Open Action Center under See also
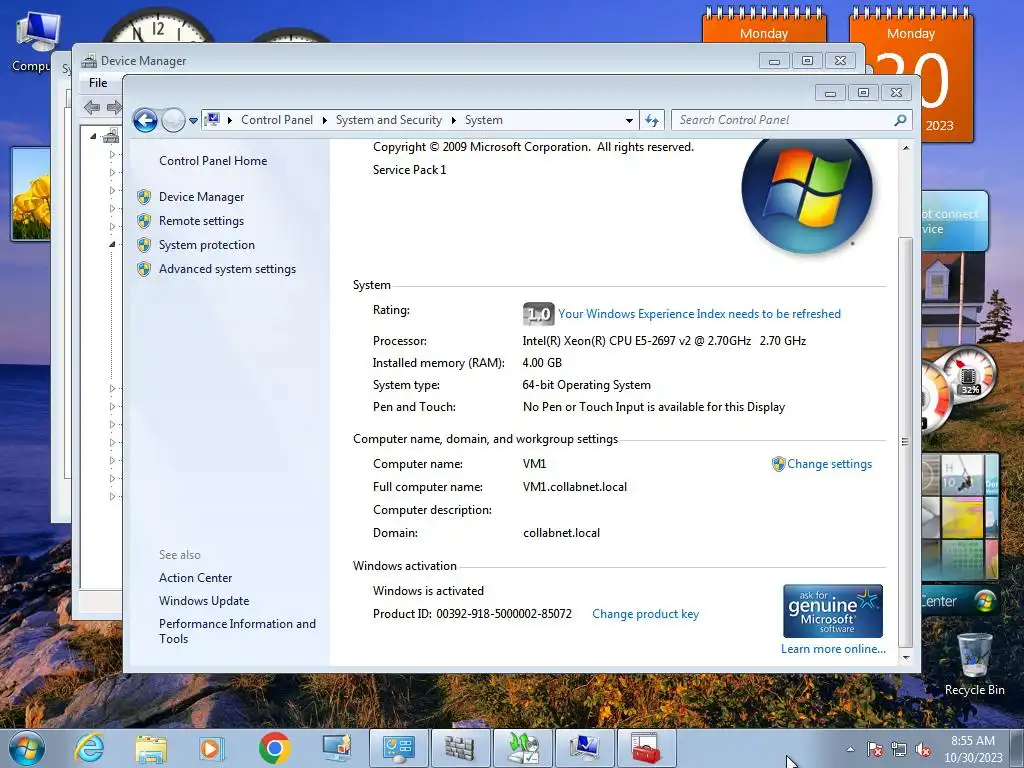This screenshot has width=1024, height=768. coord(195,578)
